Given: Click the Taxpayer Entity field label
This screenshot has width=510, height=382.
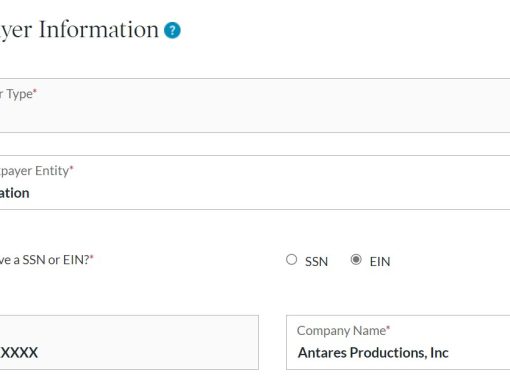Looking at the screenshot, I should point(34,171).
